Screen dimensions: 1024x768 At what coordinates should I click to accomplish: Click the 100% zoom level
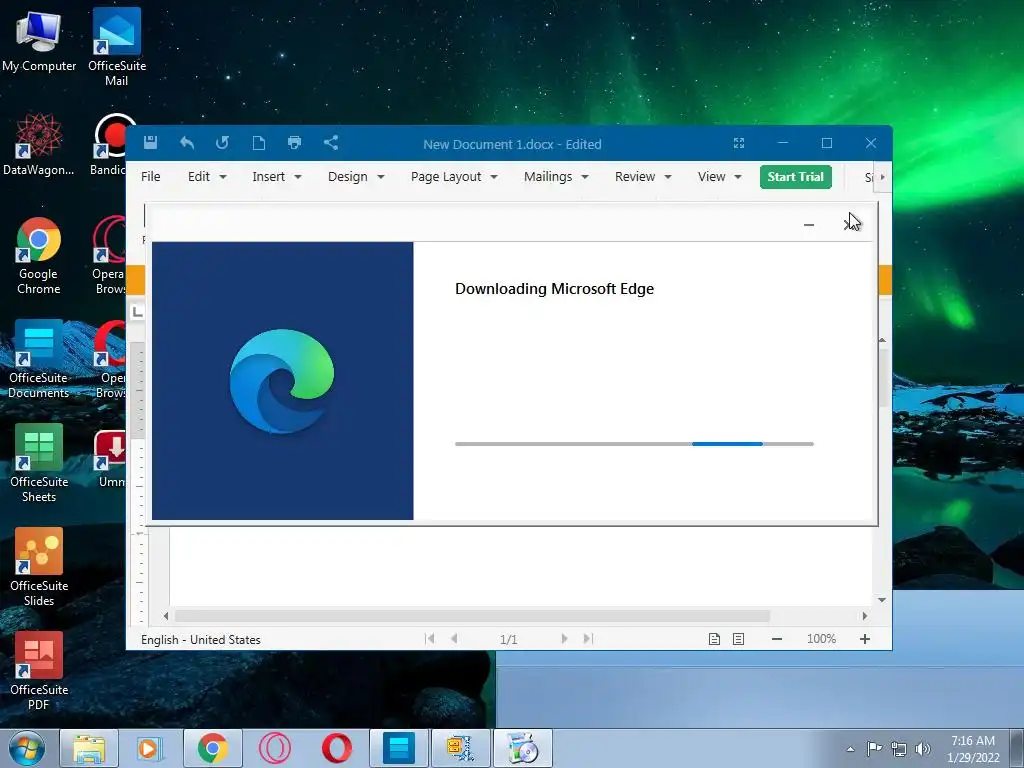tap(821, 639)
